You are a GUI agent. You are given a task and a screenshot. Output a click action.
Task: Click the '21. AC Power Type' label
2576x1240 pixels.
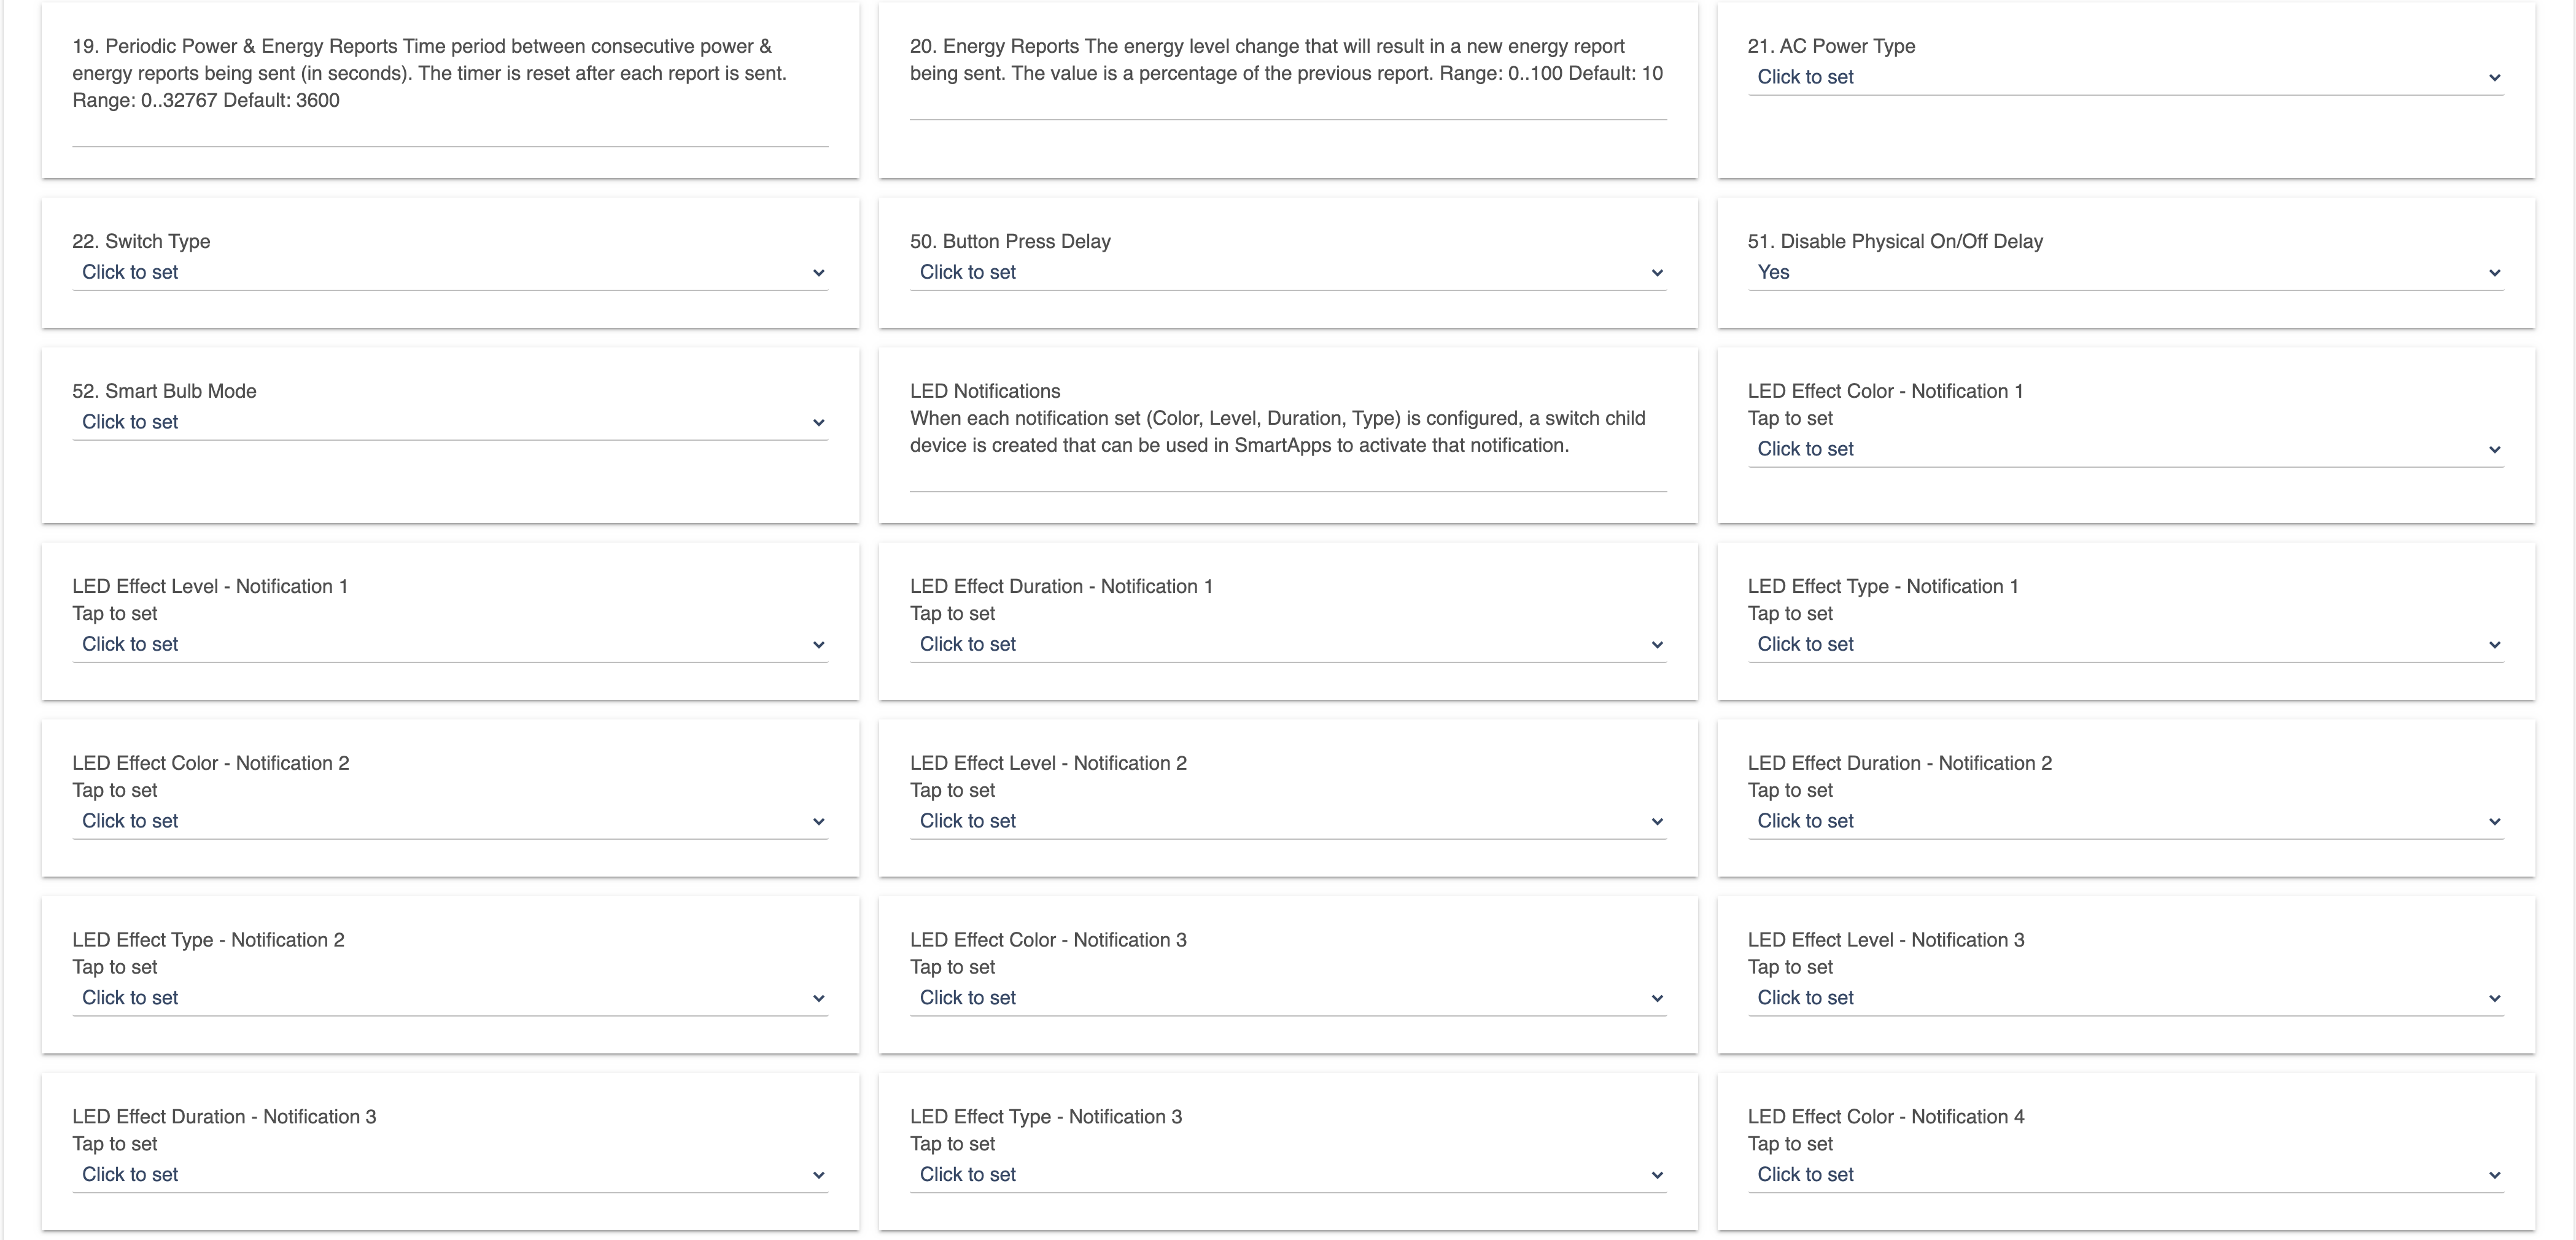(1831, 46)
